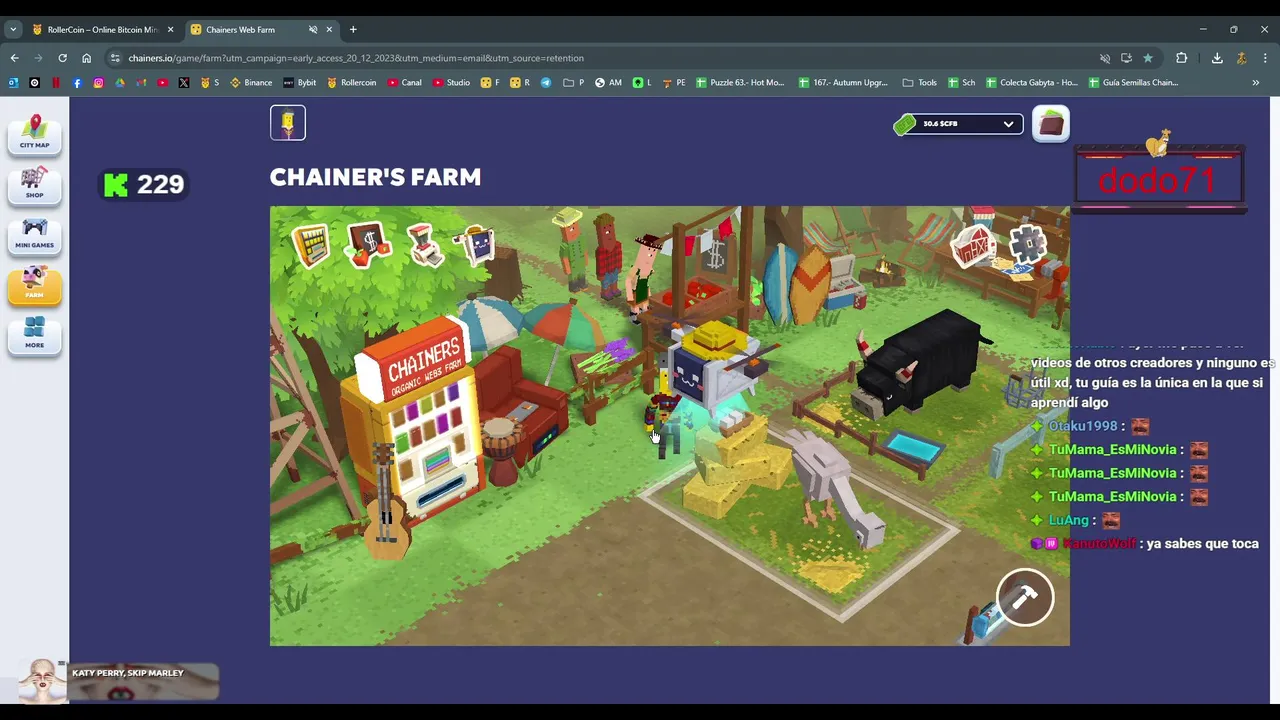The image size is (1280, 720).
Task: Open the Rollercoin bookmark
Action: [351, 82]
